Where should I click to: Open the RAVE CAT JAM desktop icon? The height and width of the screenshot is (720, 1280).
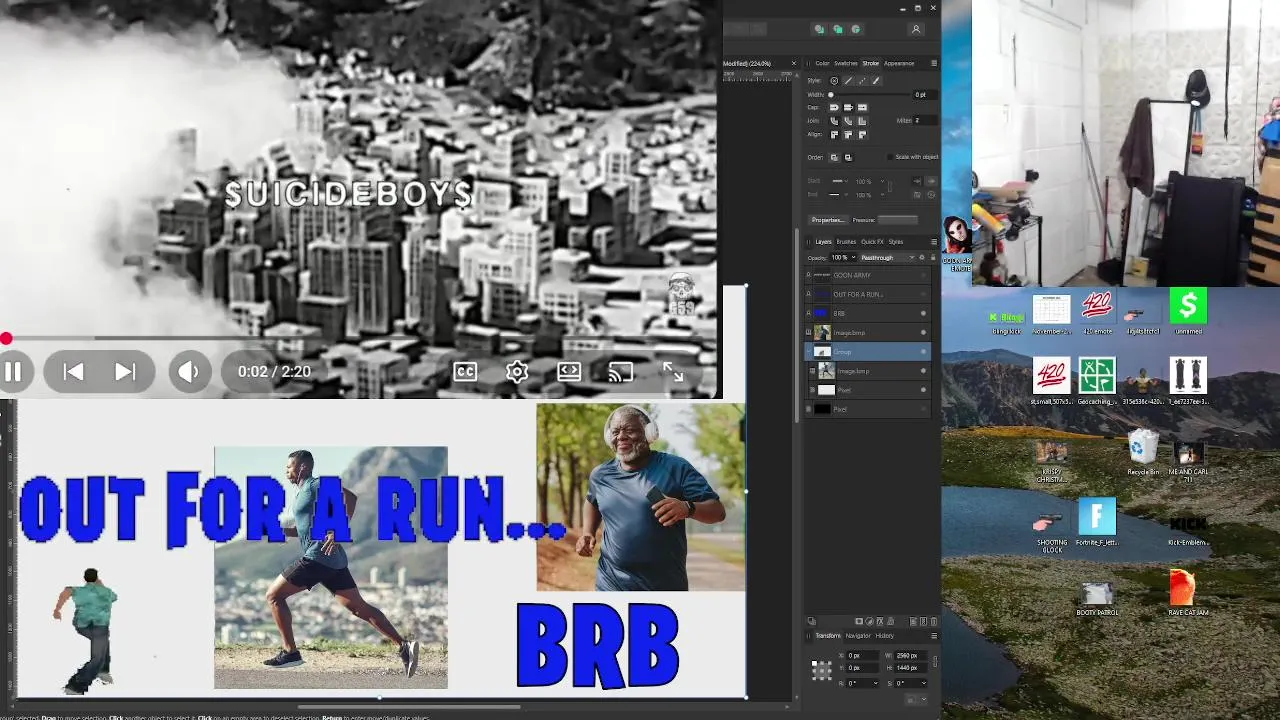(1187, 592)
